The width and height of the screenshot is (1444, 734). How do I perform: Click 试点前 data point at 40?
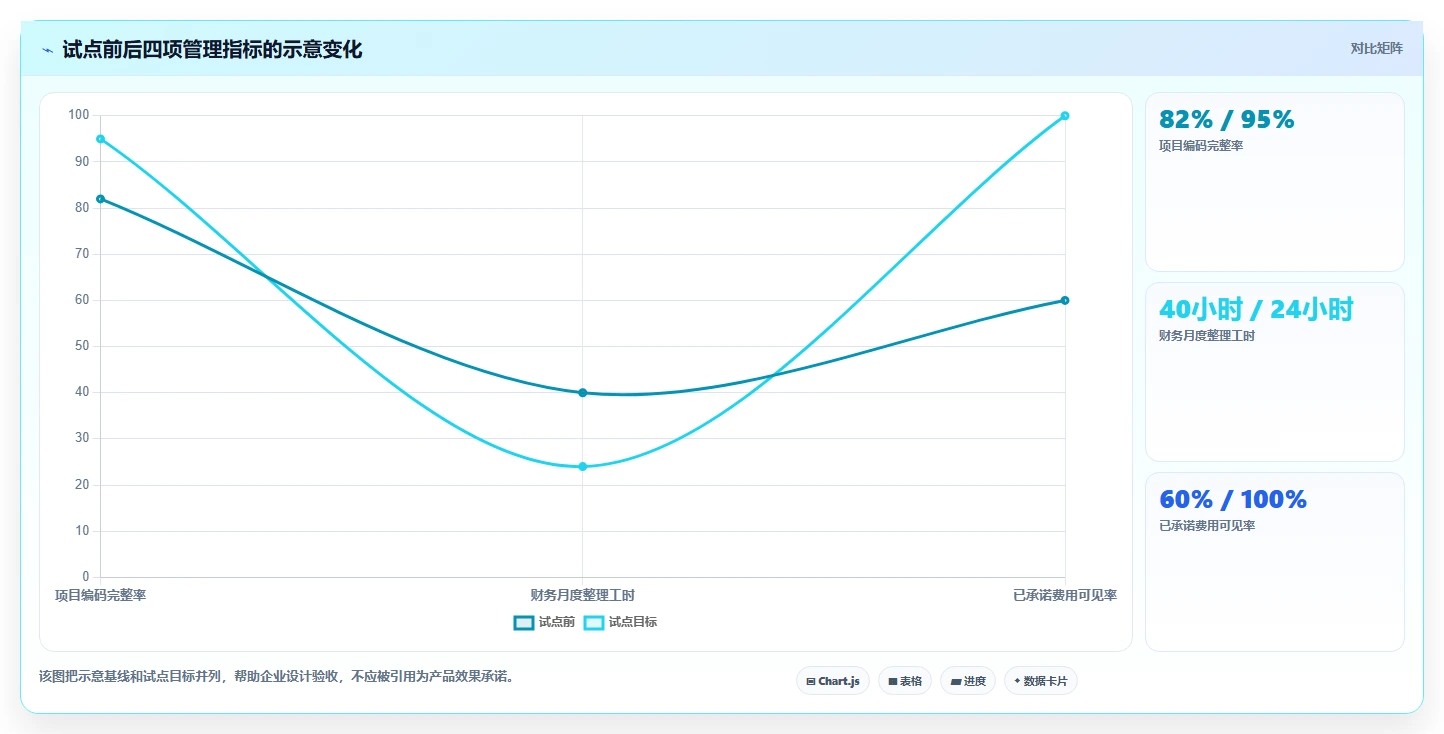(583, 393)
